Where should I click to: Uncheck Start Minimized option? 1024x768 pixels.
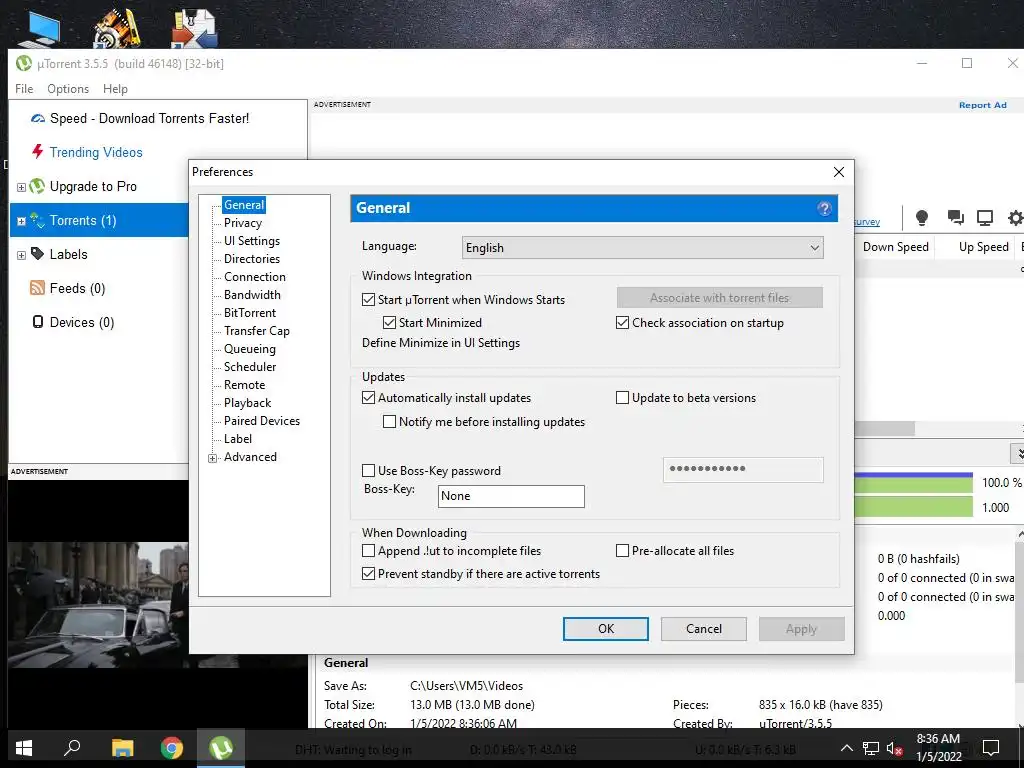point(389,323)
